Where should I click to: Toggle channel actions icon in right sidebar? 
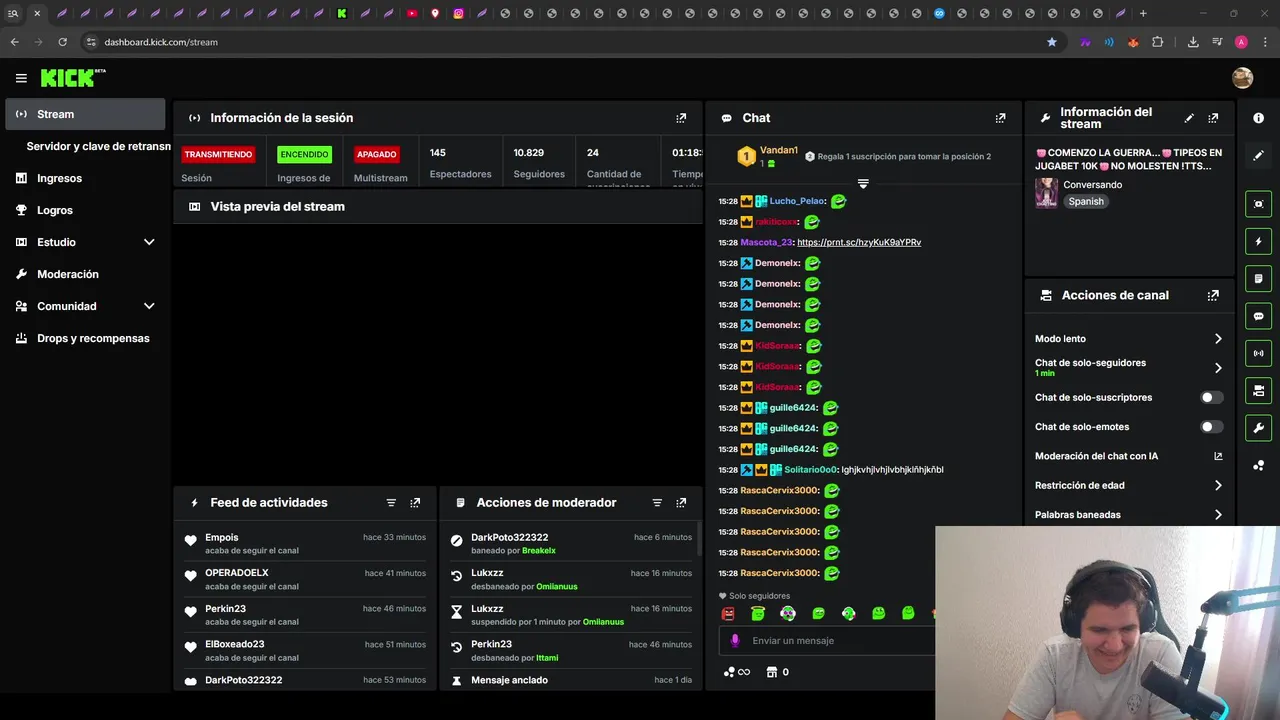tap(1258, 390)
